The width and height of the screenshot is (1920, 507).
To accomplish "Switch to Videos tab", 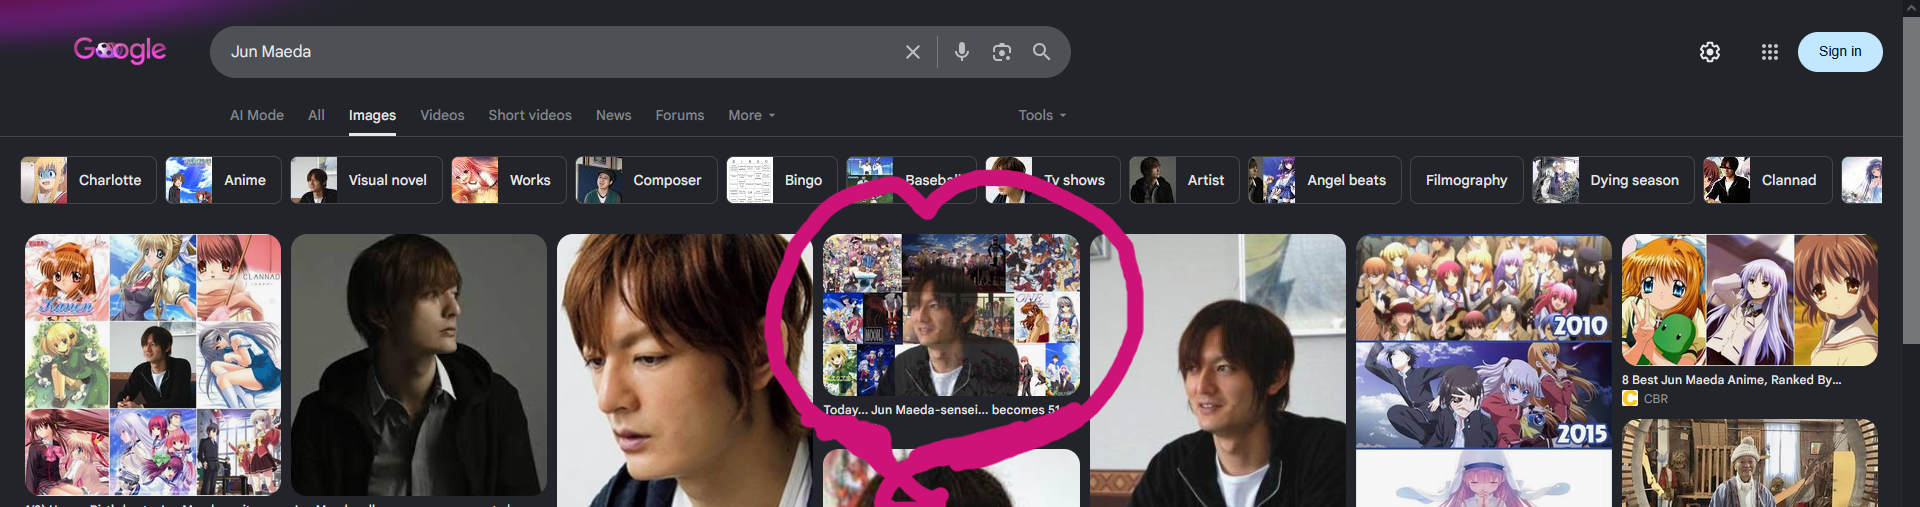I will tap(442, 115).
